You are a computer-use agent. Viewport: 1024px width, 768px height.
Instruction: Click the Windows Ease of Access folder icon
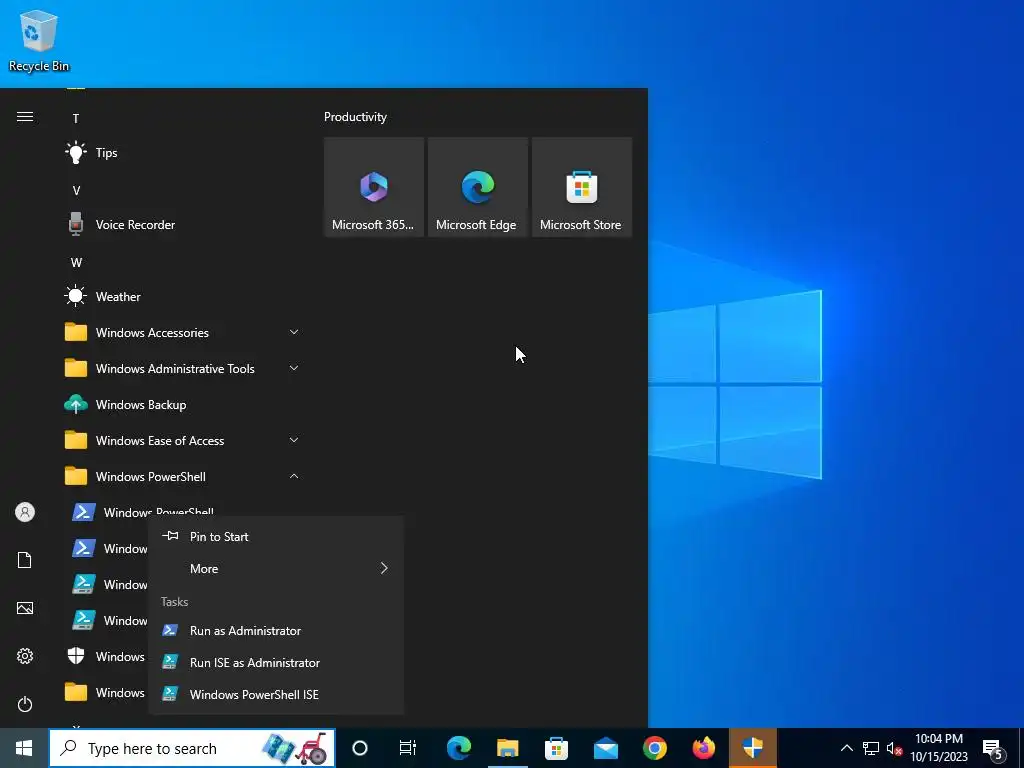76,441
